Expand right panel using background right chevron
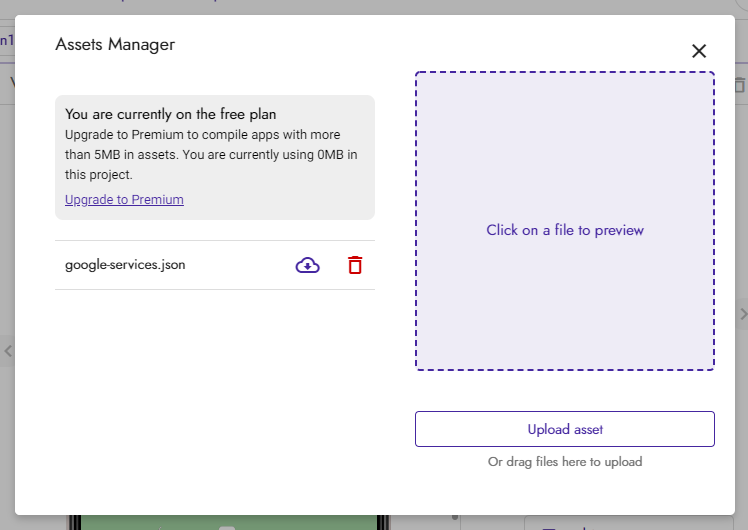This screenshot has width=748, height=530. (742, 314)
